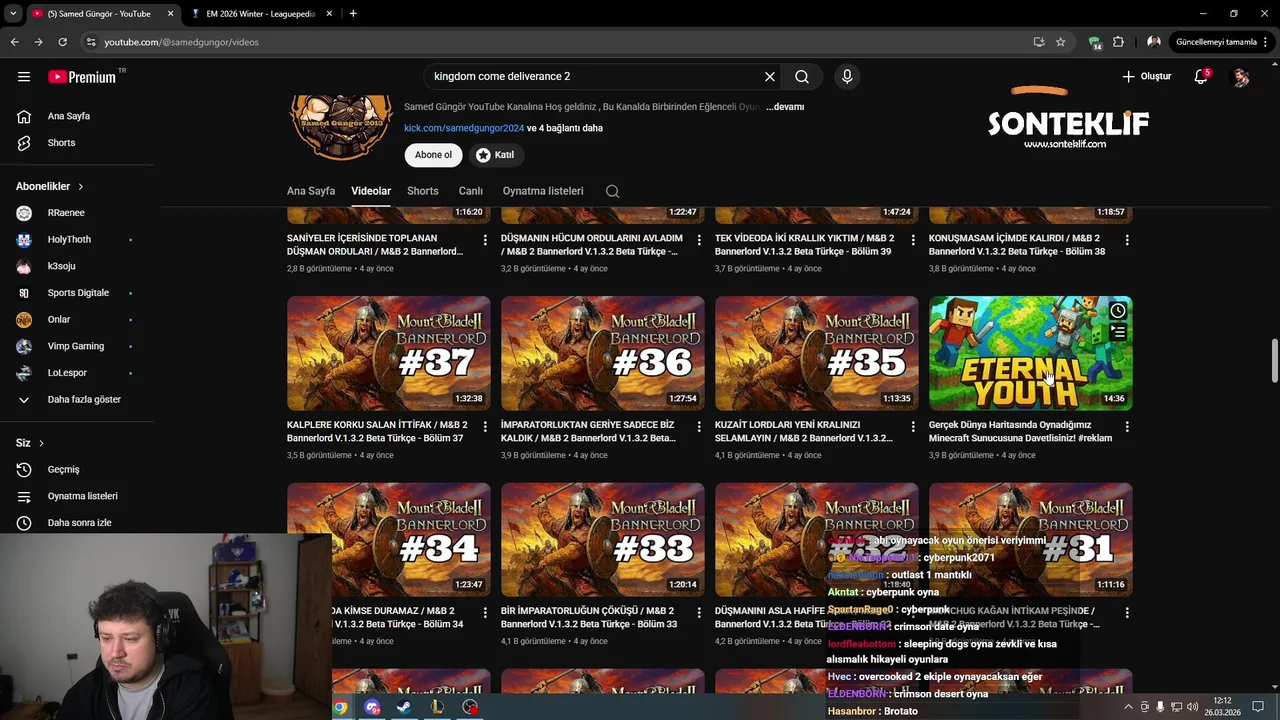Image resolution: width=1280 pixels, height=720 pixels.
Task: Open League of Legends taskbar icon
Action: (x=437, y=707)
